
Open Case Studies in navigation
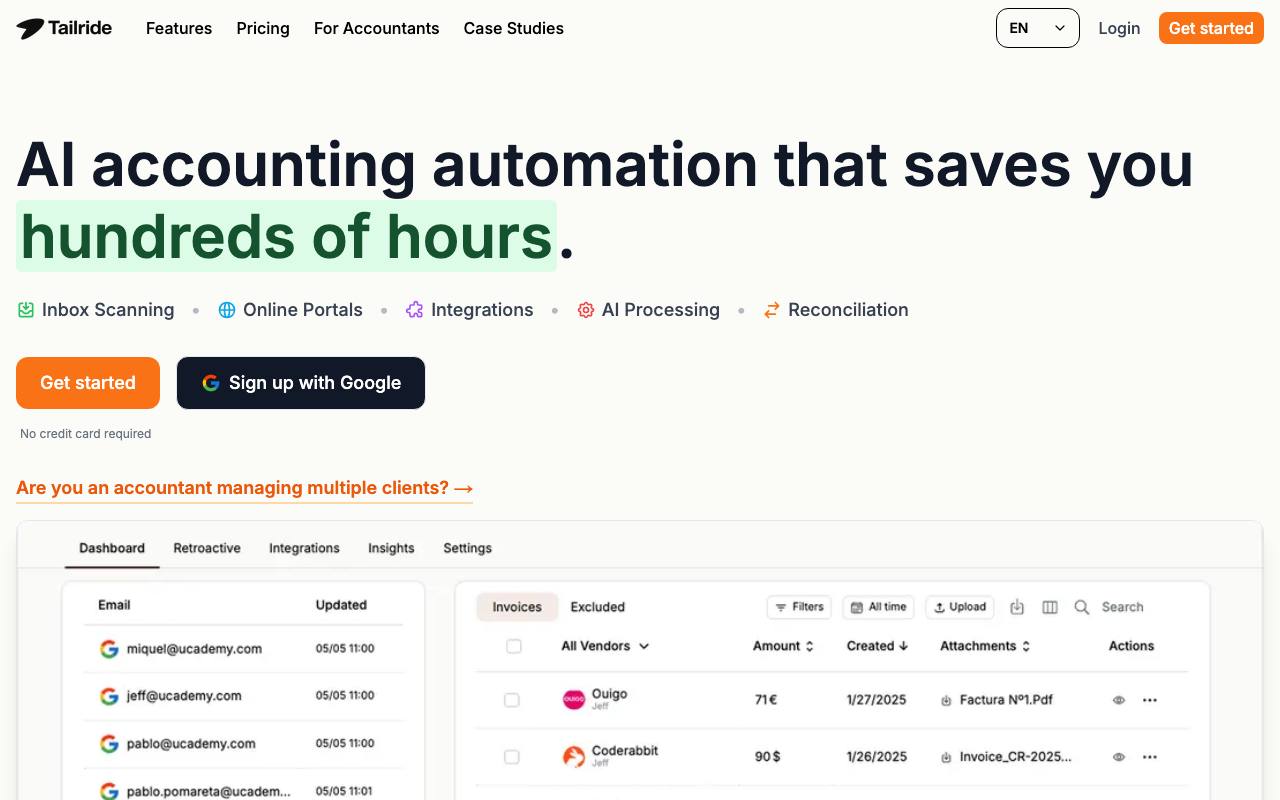pyautogui.click(x=514, y=28)
